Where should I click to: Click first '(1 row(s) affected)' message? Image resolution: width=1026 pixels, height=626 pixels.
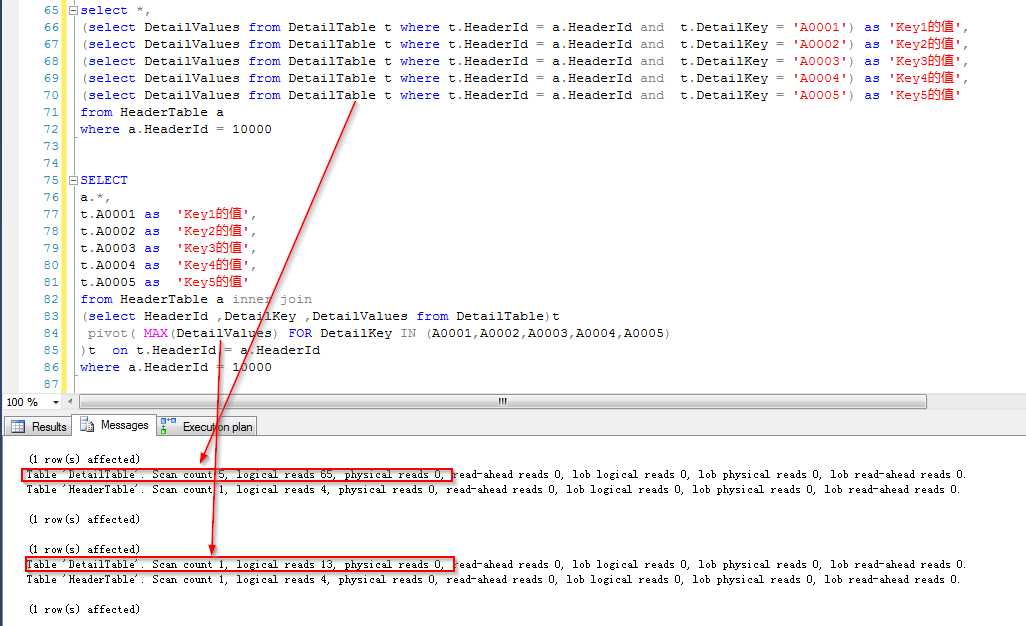click(x=84, y=459)
